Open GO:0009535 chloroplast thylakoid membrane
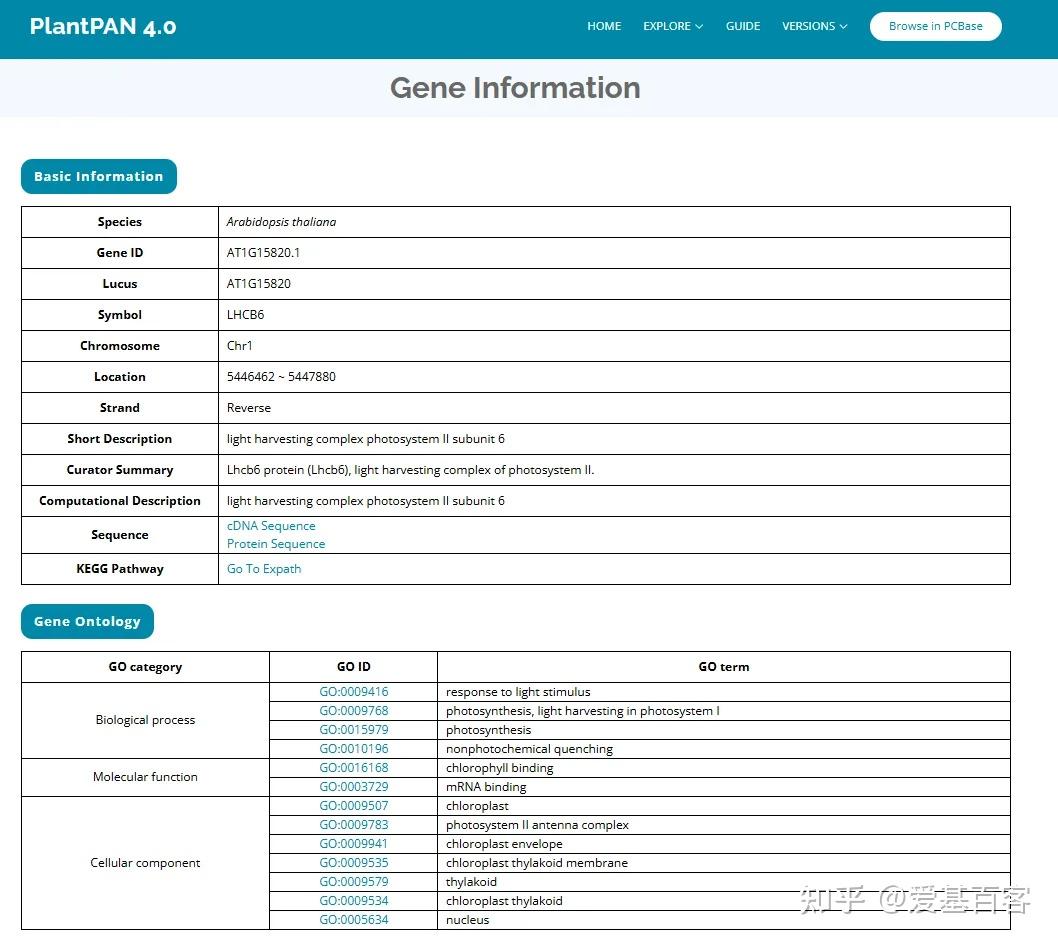 coord(353,862)
